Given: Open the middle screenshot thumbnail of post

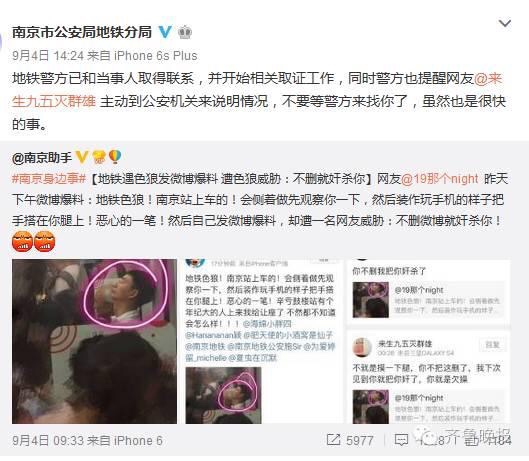Looking at the screenshot, I should [264, 341].
